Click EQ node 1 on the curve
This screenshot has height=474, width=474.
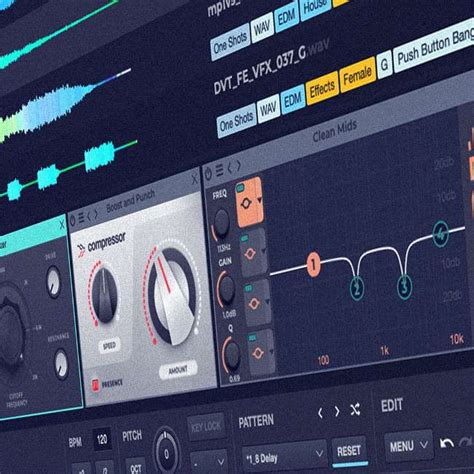[313, 265]
